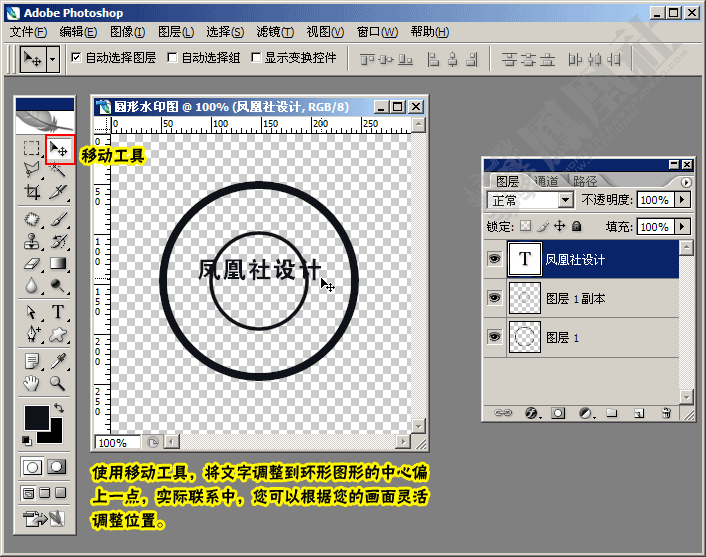The image size is (706, 557).
Task: Select the Notes tool
Action: pos(32,361)
